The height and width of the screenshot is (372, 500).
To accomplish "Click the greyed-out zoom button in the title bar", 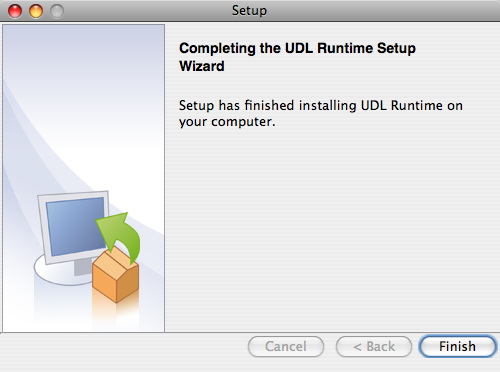I will click(57, 11).
